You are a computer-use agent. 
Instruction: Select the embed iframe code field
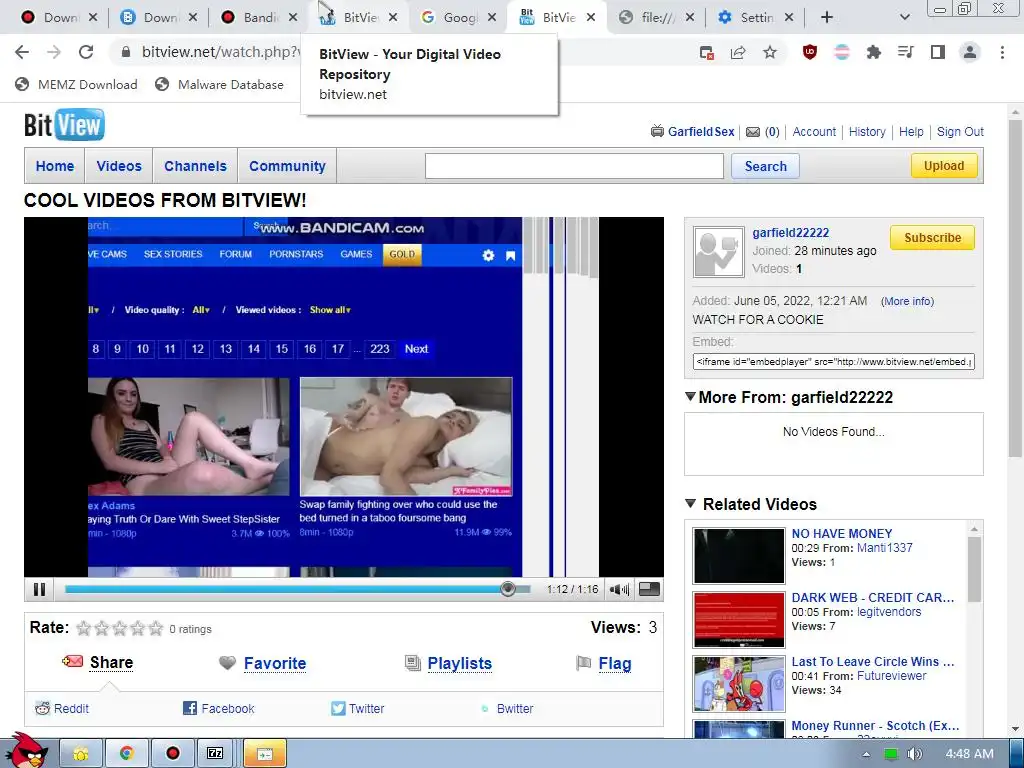[833, 361]
